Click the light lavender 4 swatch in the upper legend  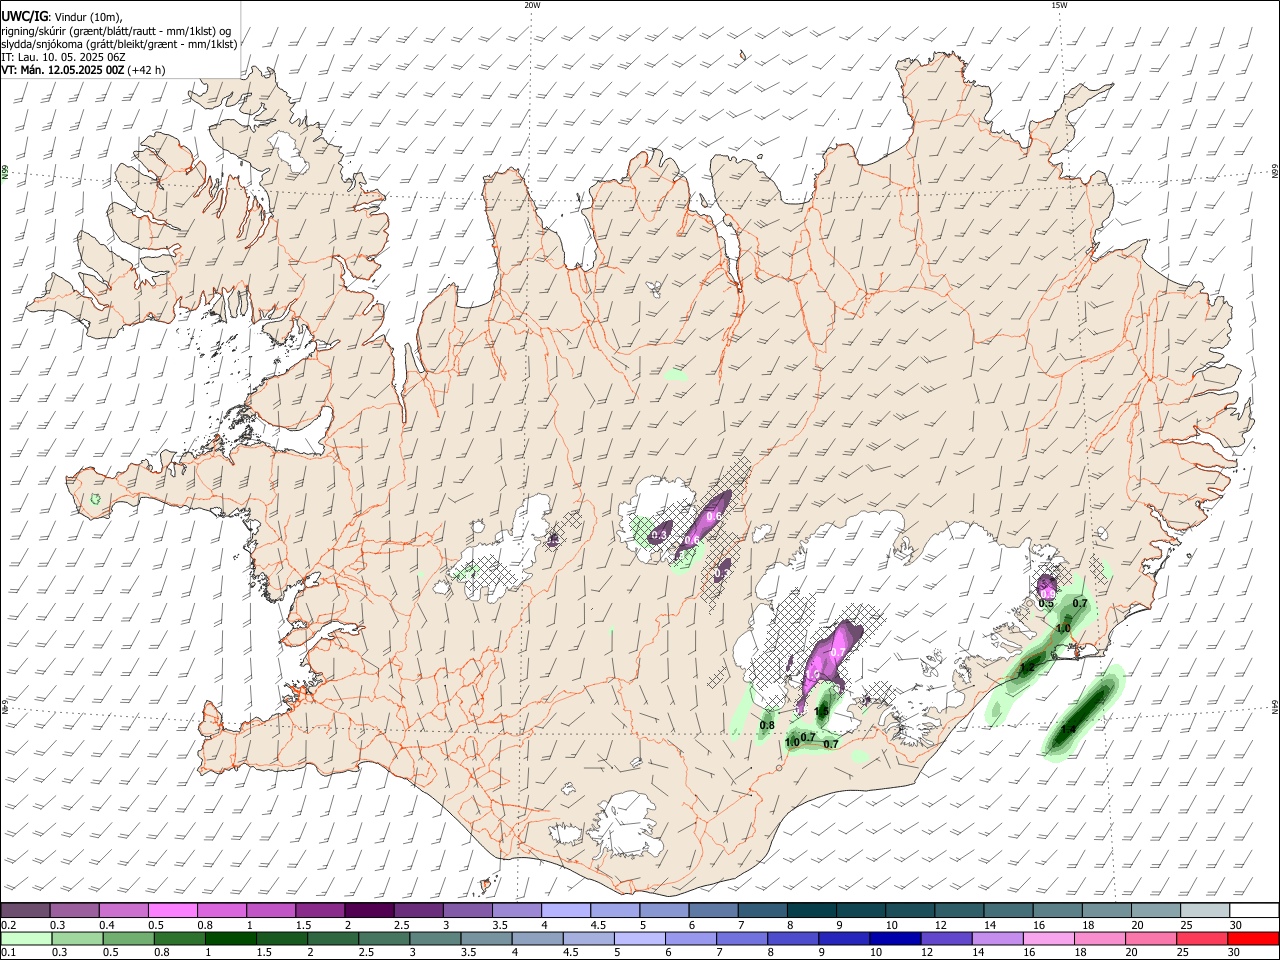[565, 911]
